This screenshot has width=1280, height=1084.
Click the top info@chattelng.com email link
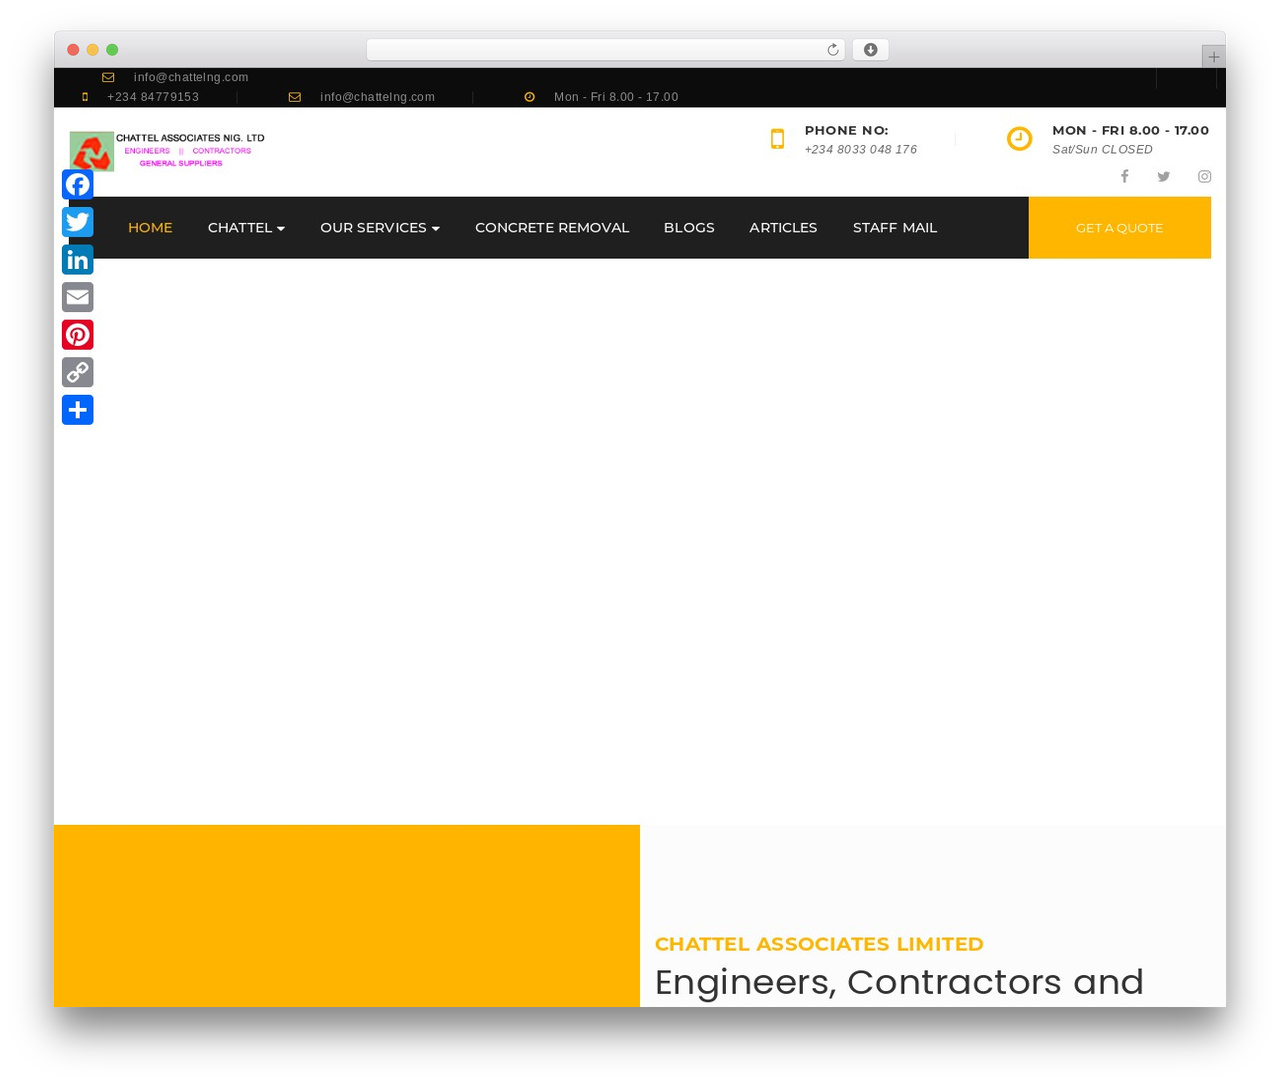click(x=191, y=77)
